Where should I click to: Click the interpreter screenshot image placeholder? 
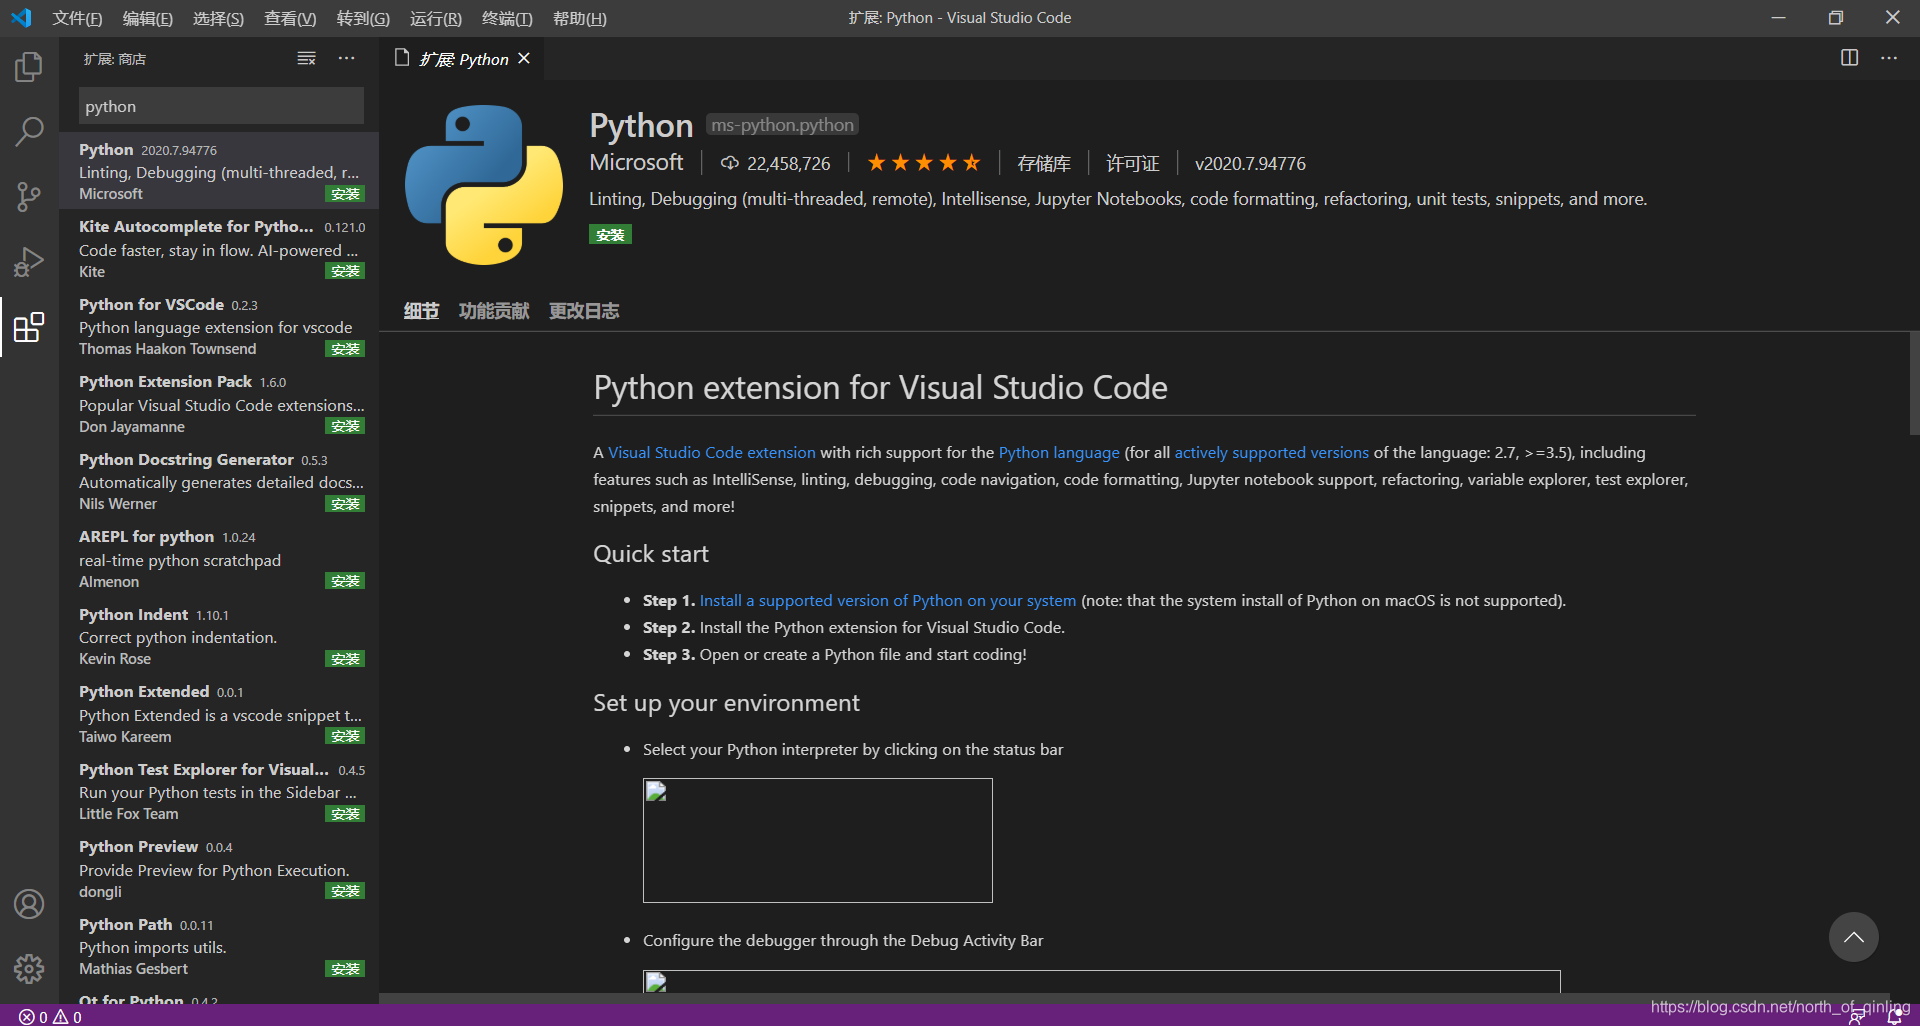point(818,840)
